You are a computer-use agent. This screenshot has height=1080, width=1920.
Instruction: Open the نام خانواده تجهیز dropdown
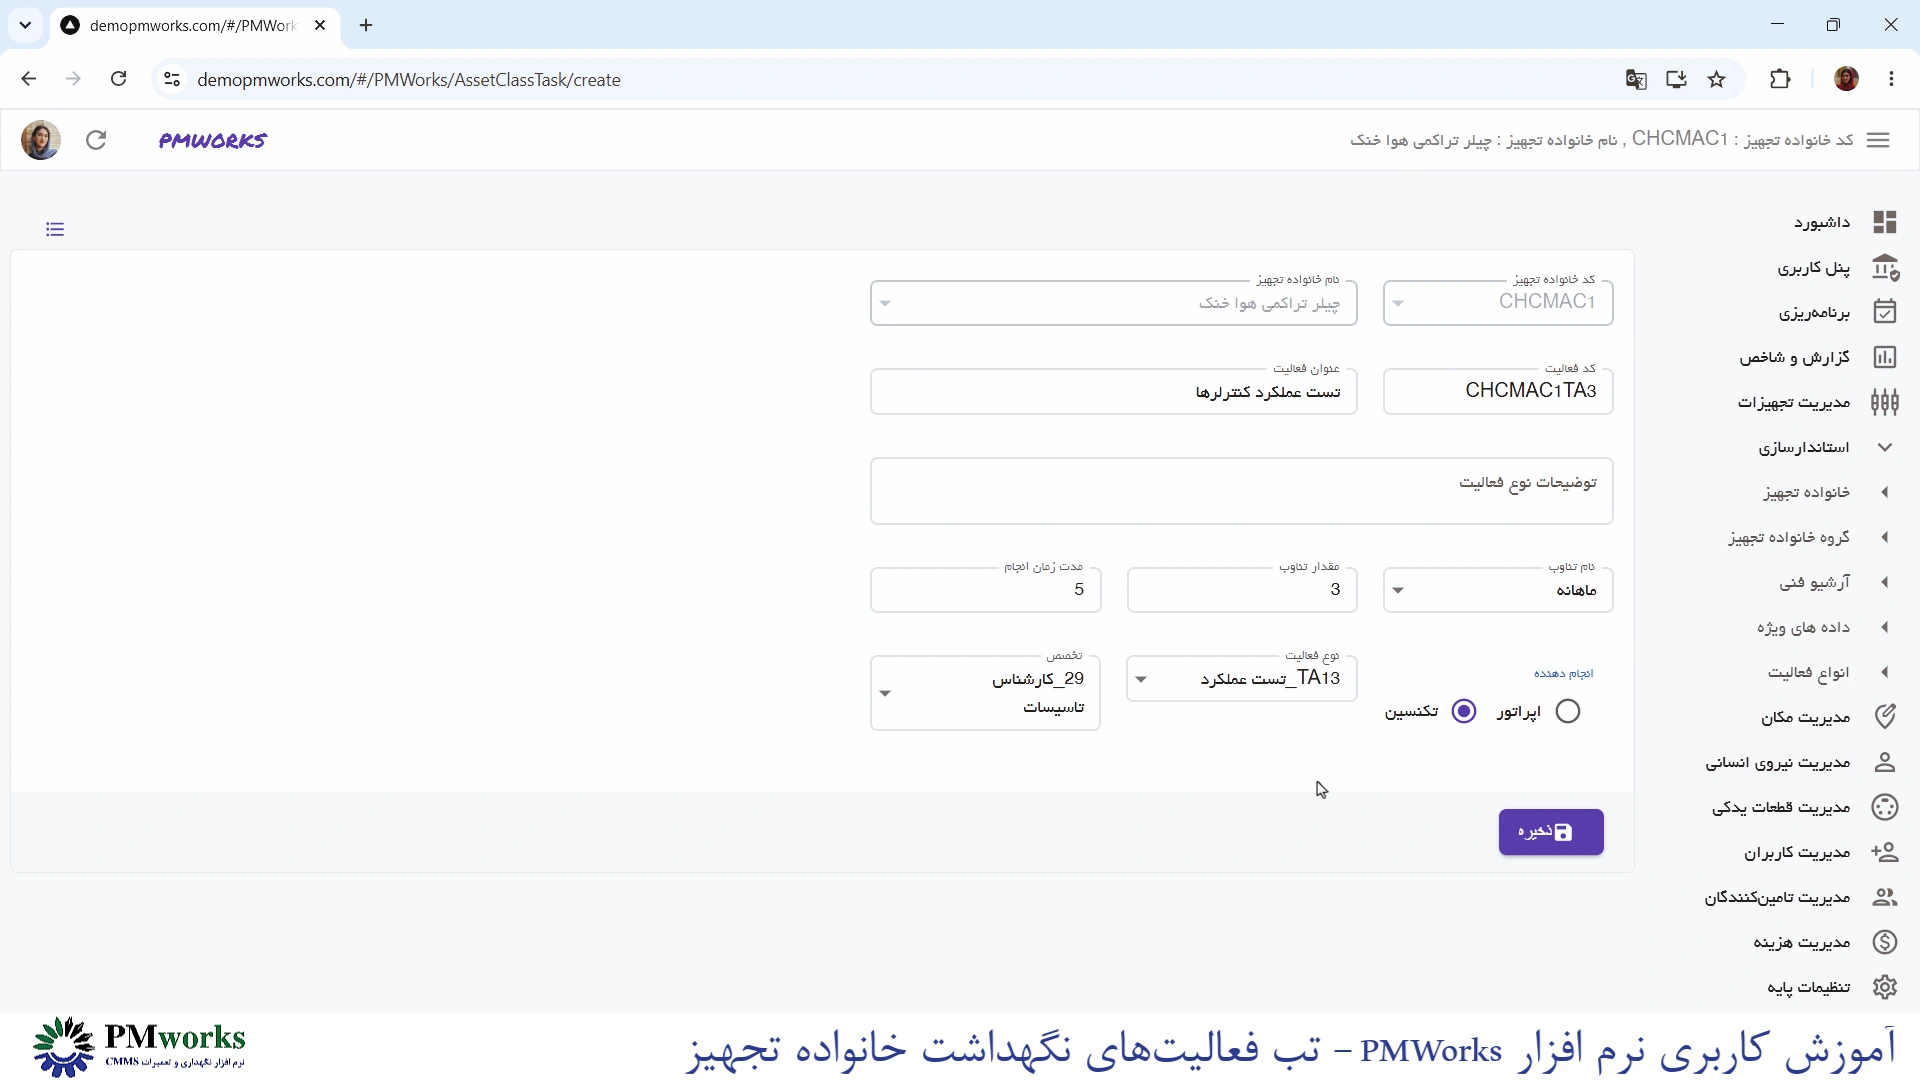pyautogui.click(x=1113, y=302)
